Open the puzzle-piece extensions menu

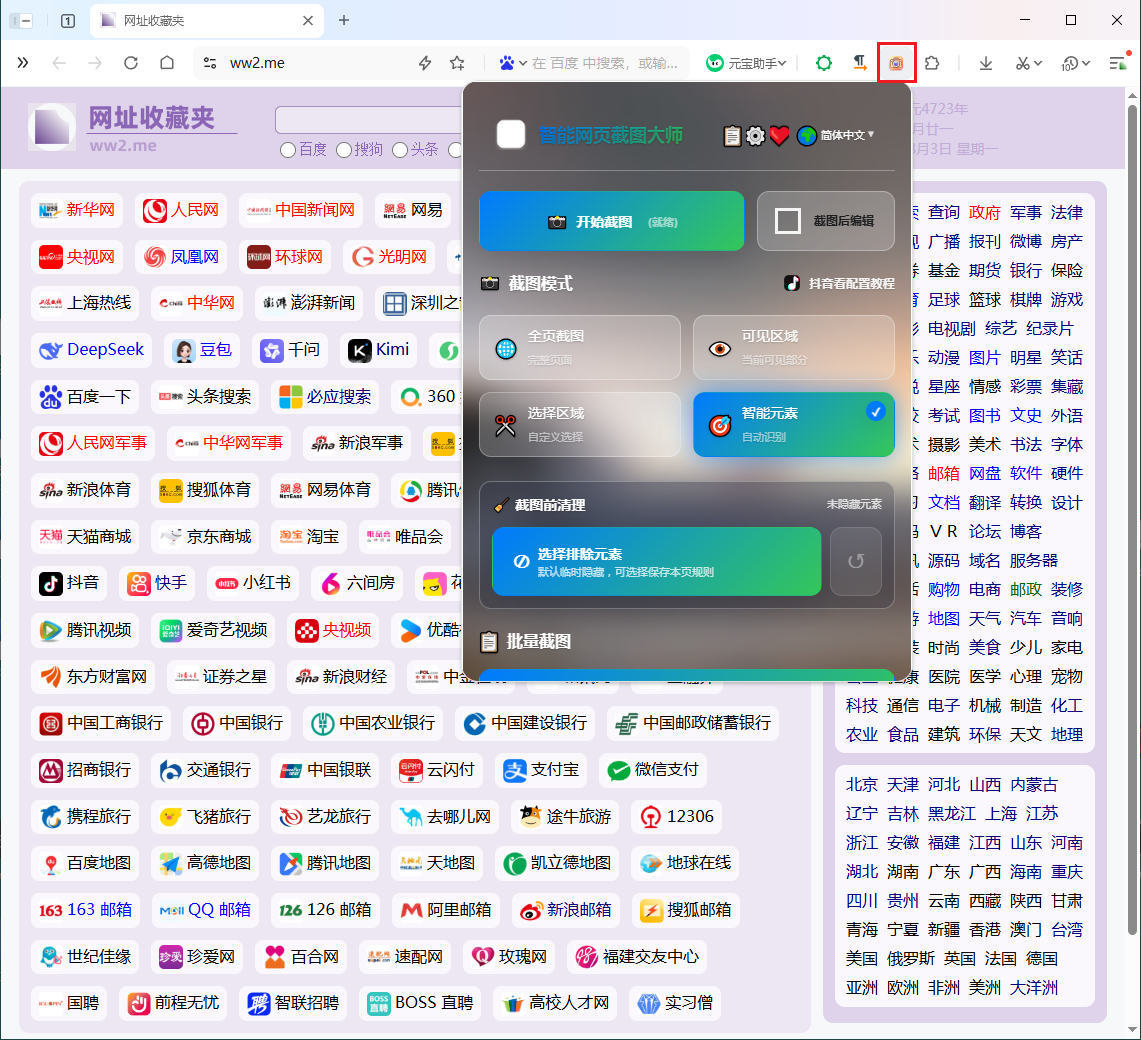tap(932, 63)
